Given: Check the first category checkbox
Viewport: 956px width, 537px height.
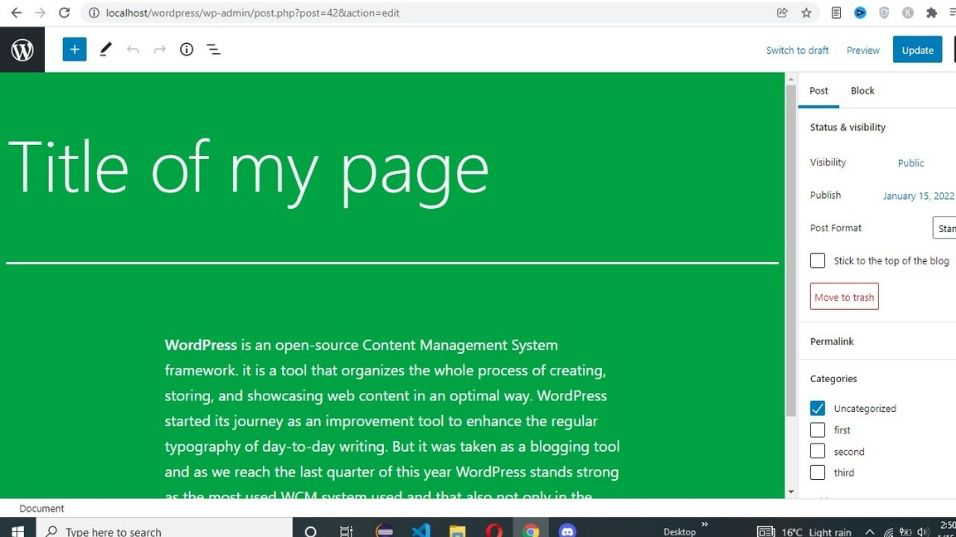Looking at the screenshot, I should coord(817,430).
